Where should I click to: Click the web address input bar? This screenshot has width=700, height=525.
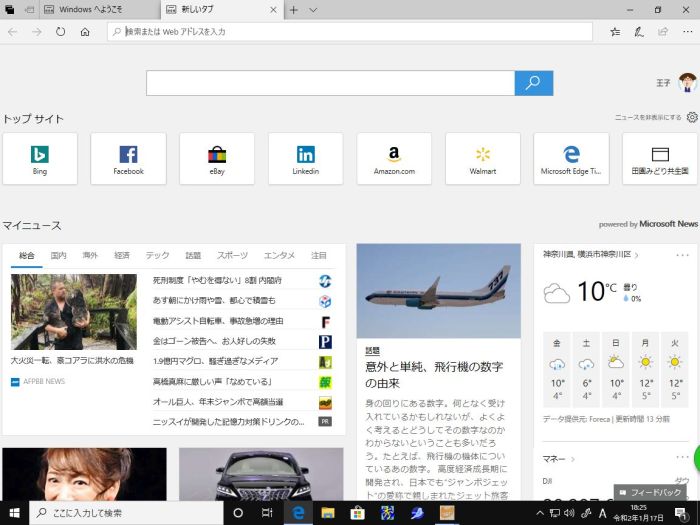[x=350, y=32]
